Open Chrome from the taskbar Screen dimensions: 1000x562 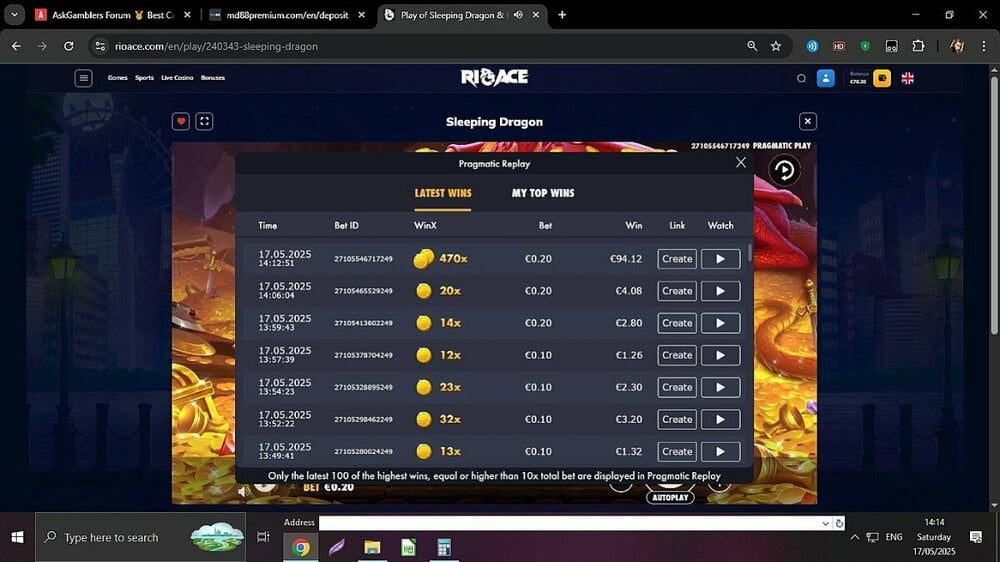tap(301, 547)
